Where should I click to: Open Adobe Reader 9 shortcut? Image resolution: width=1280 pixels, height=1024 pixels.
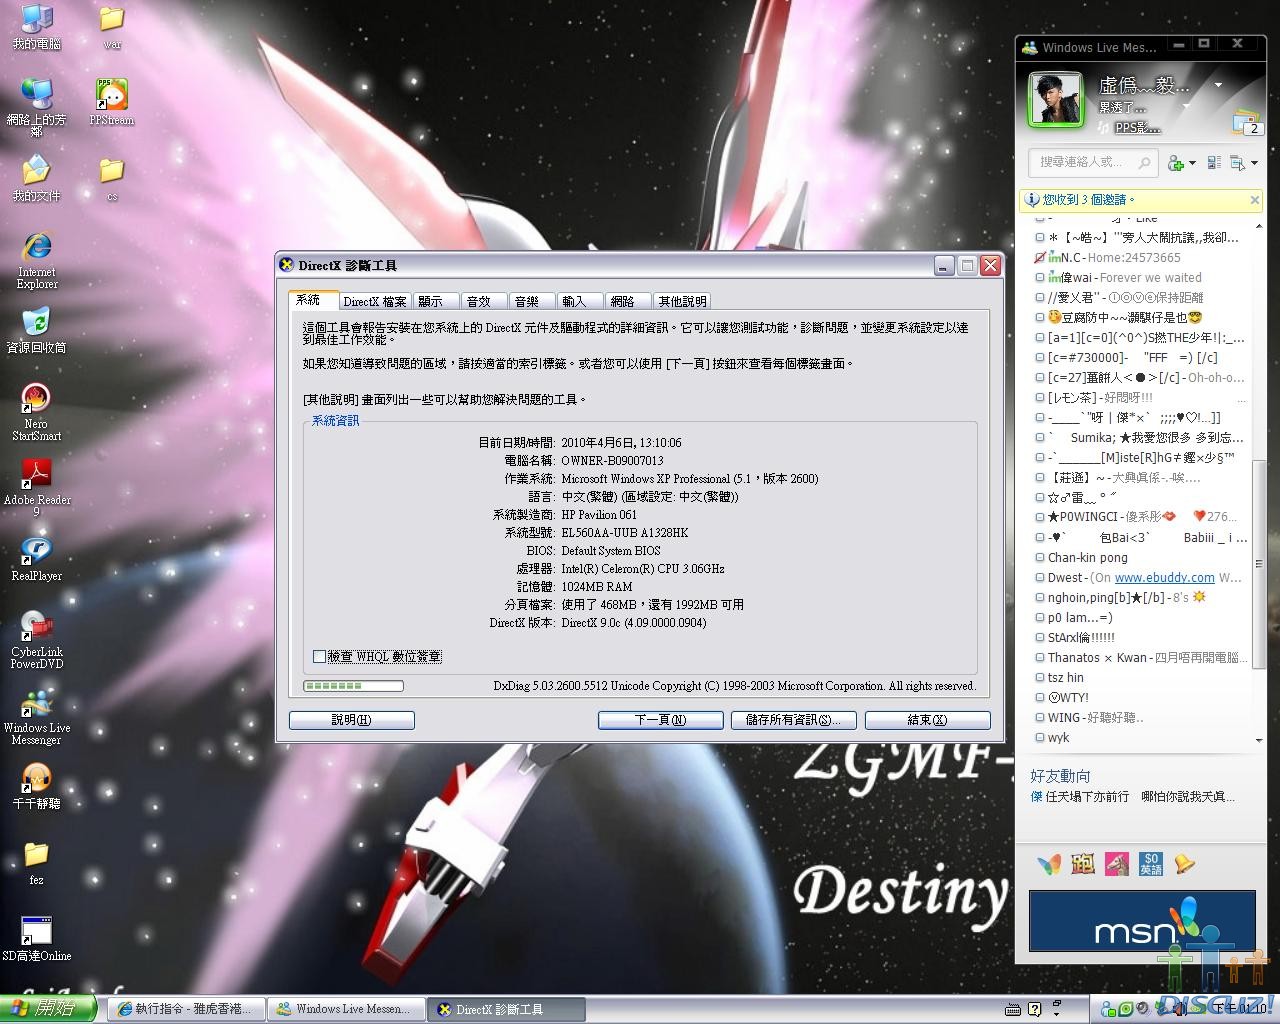click(37, 488)
